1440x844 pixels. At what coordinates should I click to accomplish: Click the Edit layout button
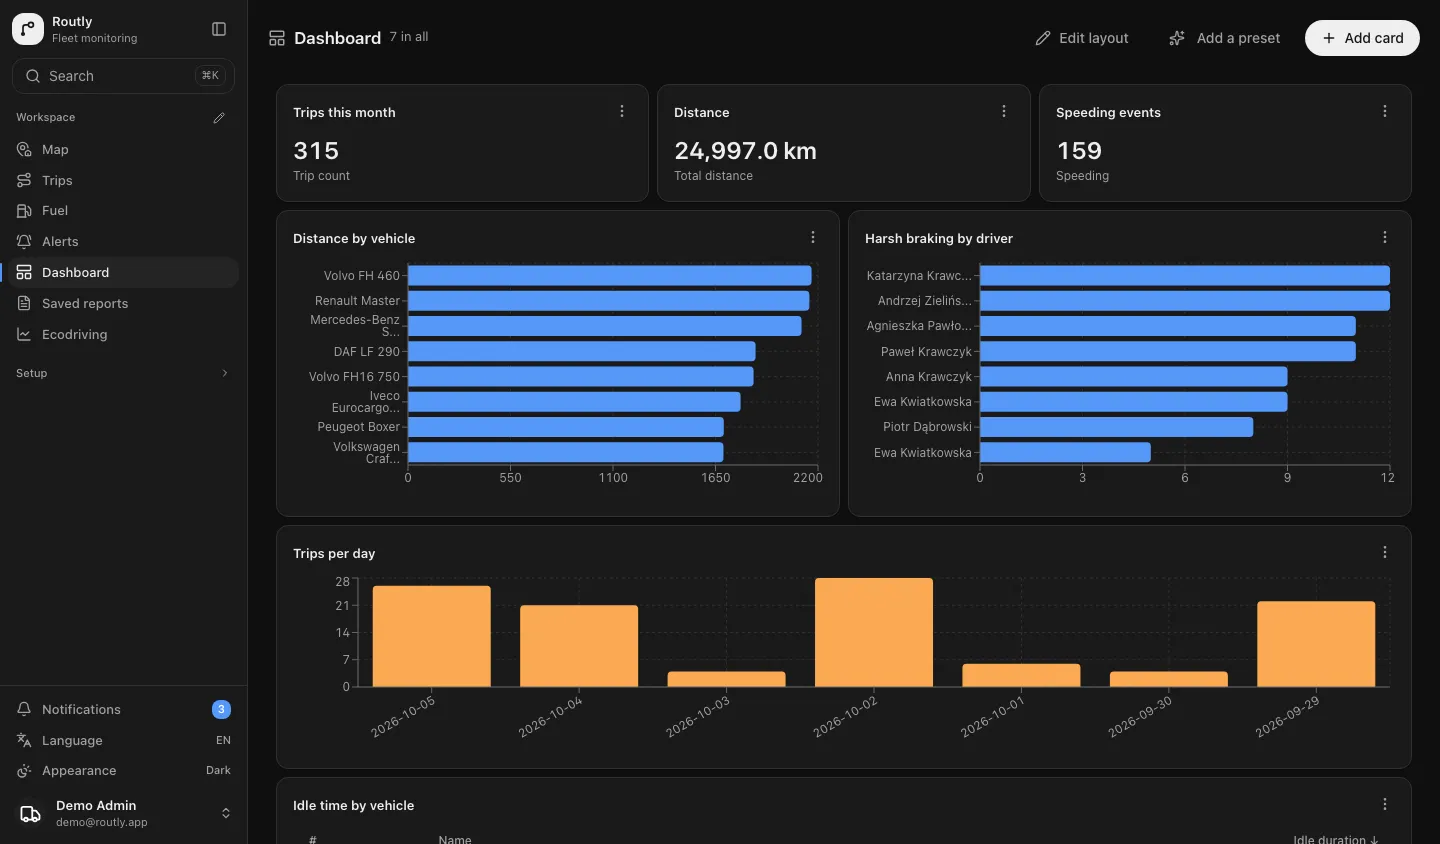(x=1082, y=38)
